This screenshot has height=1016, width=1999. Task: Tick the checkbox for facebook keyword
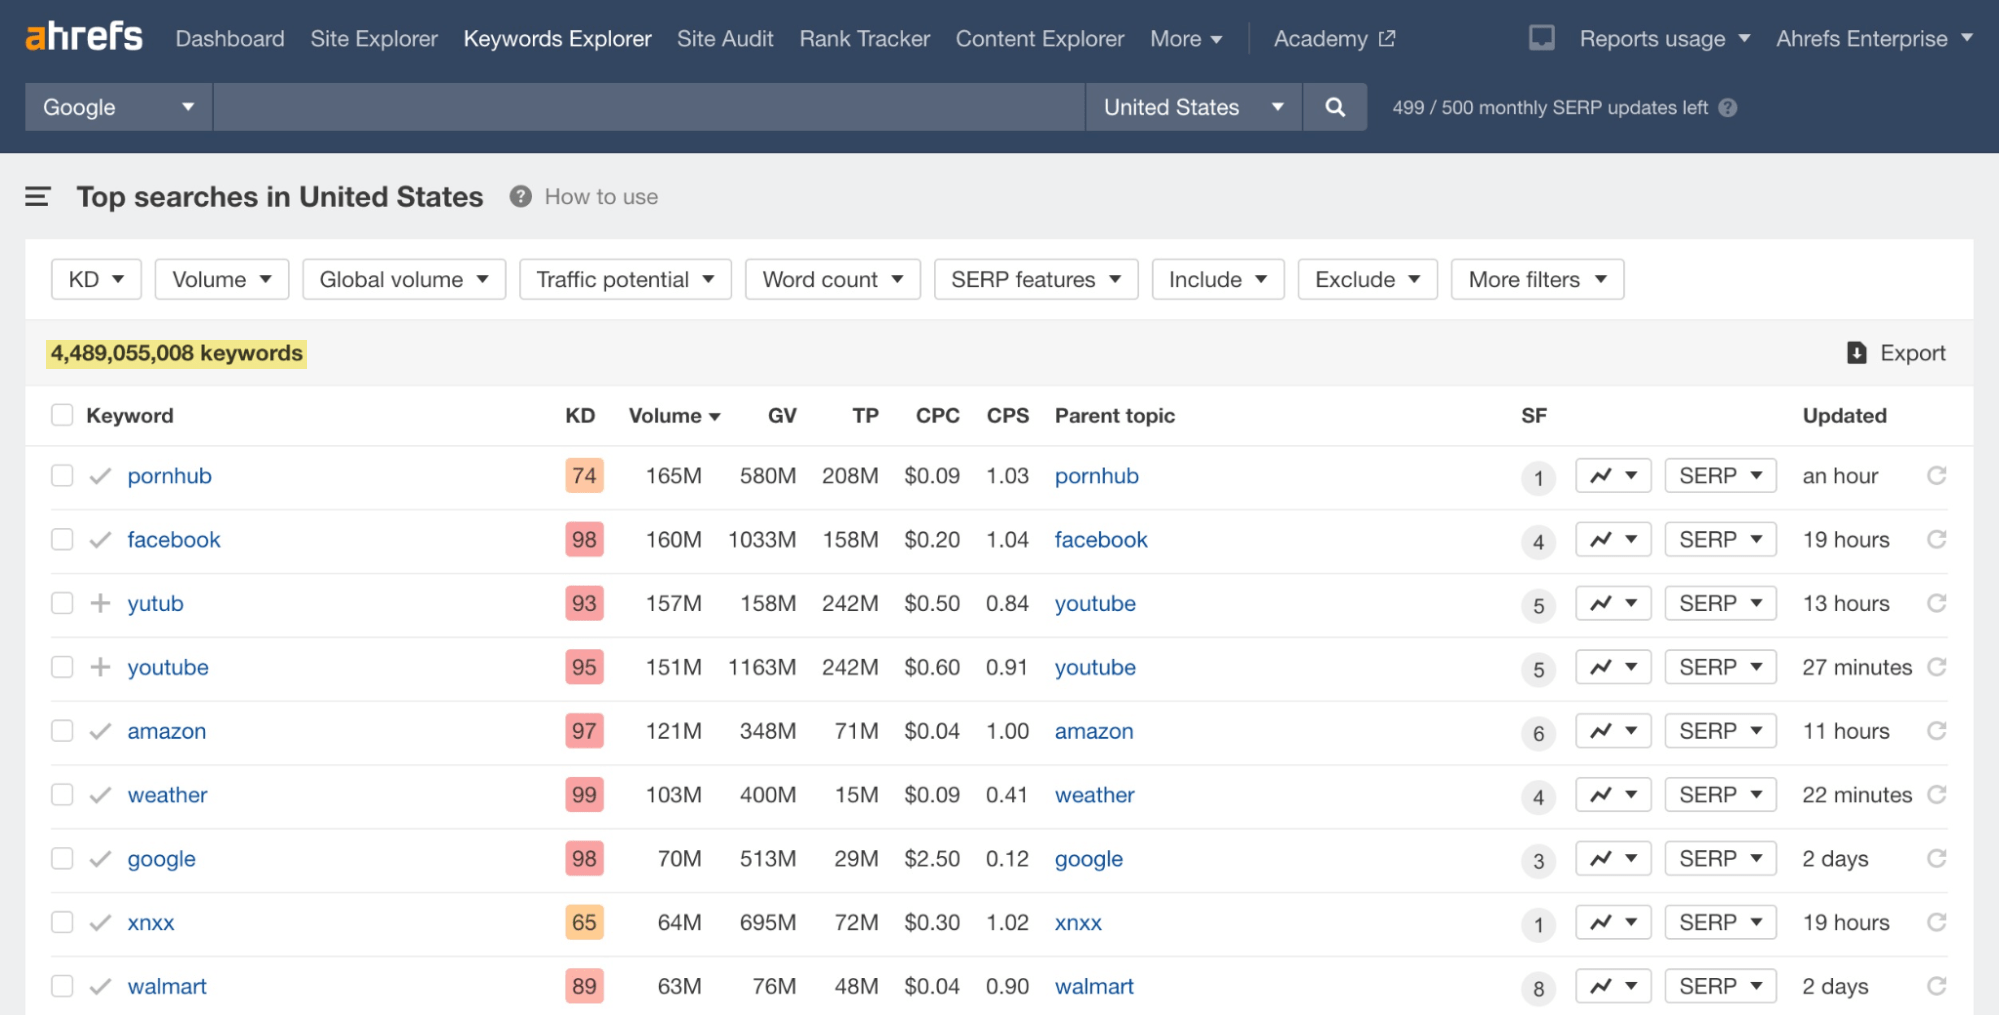[62, 540]
